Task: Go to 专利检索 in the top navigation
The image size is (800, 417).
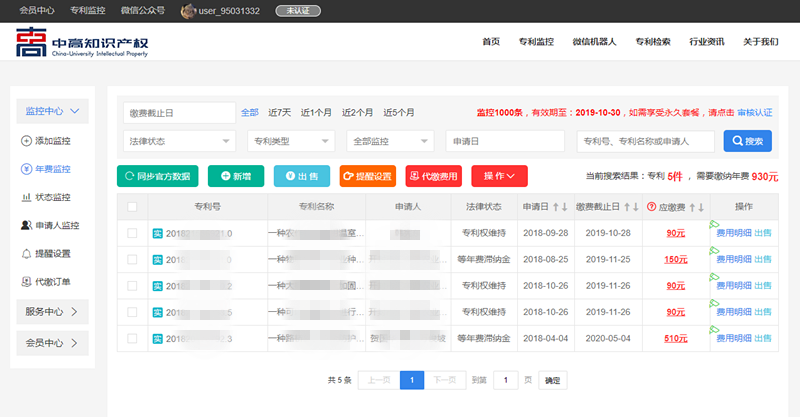Action: [653, 42]
